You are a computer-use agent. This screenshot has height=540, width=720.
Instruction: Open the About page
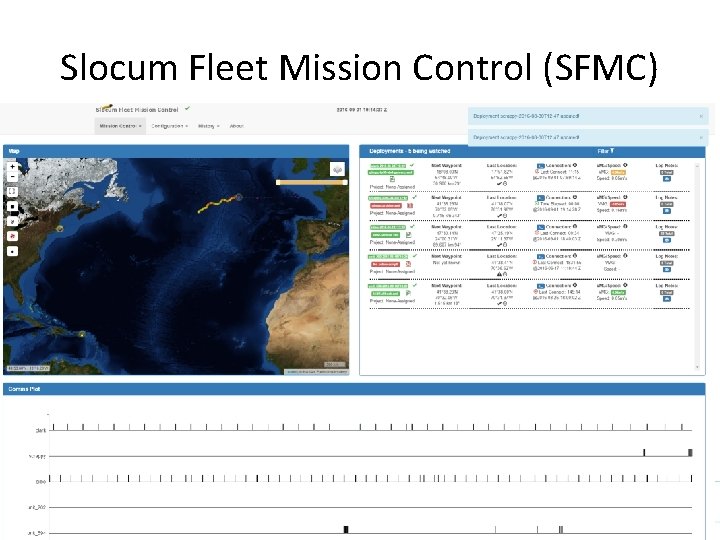236,126
